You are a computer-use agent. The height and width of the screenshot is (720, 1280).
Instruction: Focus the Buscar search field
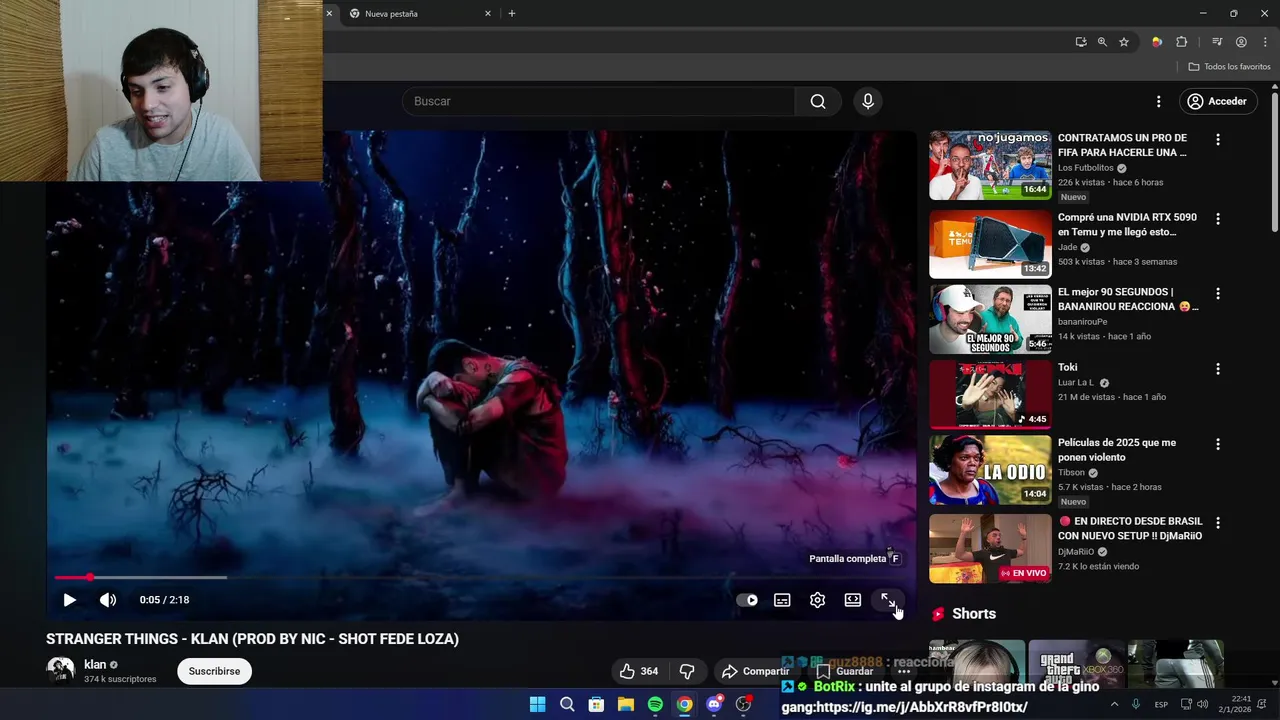coord(598,101)
